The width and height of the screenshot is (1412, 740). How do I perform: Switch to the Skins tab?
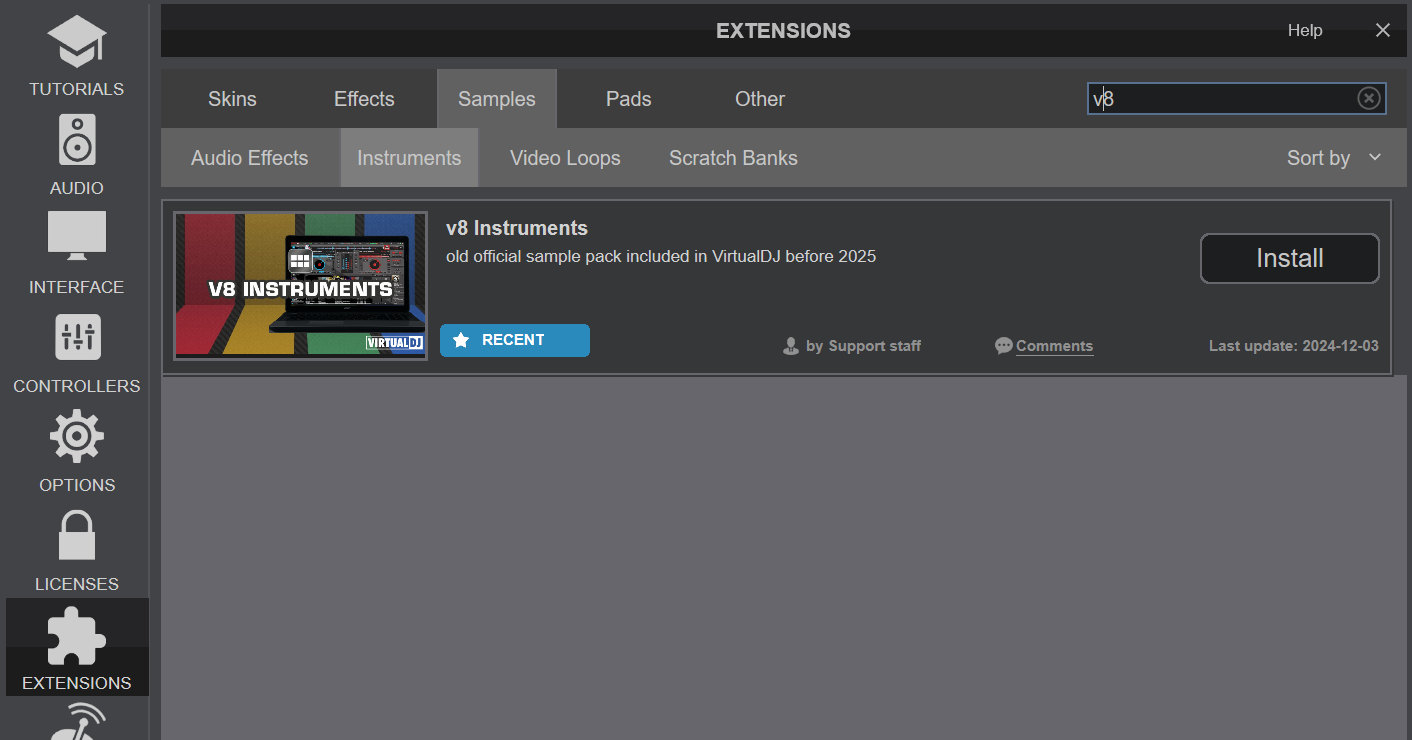coord(232,99)
